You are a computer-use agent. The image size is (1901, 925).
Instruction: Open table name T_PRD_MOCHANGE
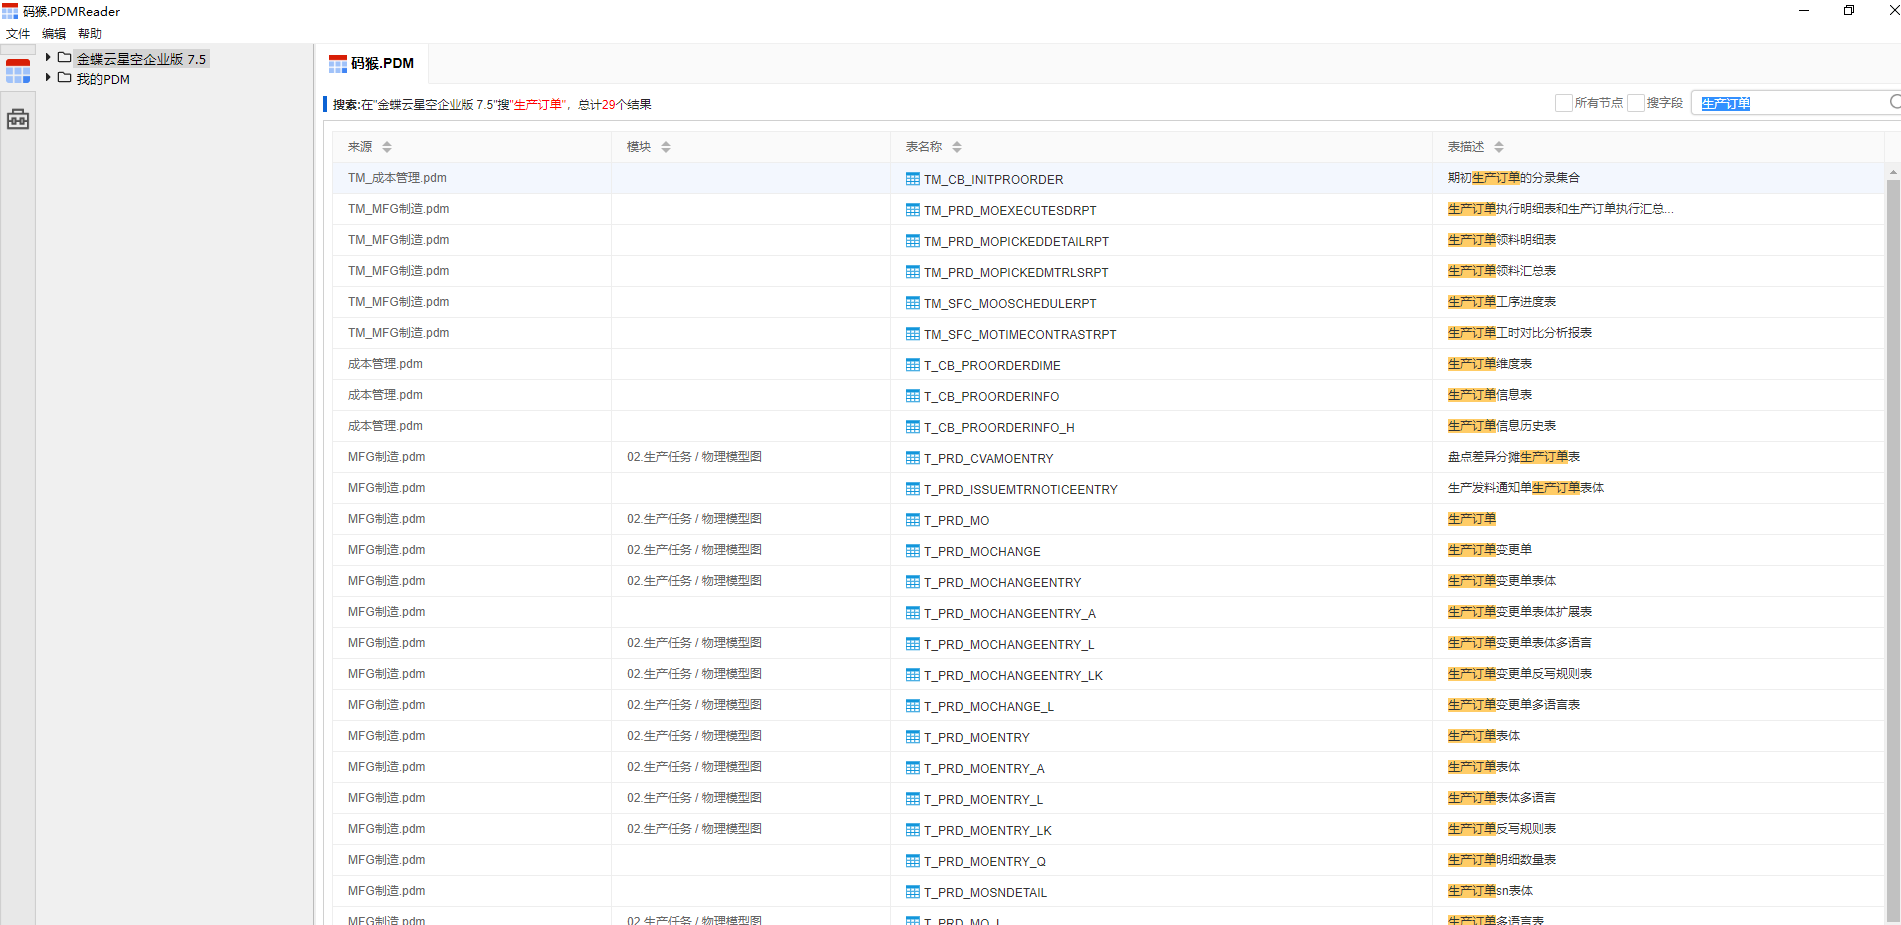coord(982,551)
